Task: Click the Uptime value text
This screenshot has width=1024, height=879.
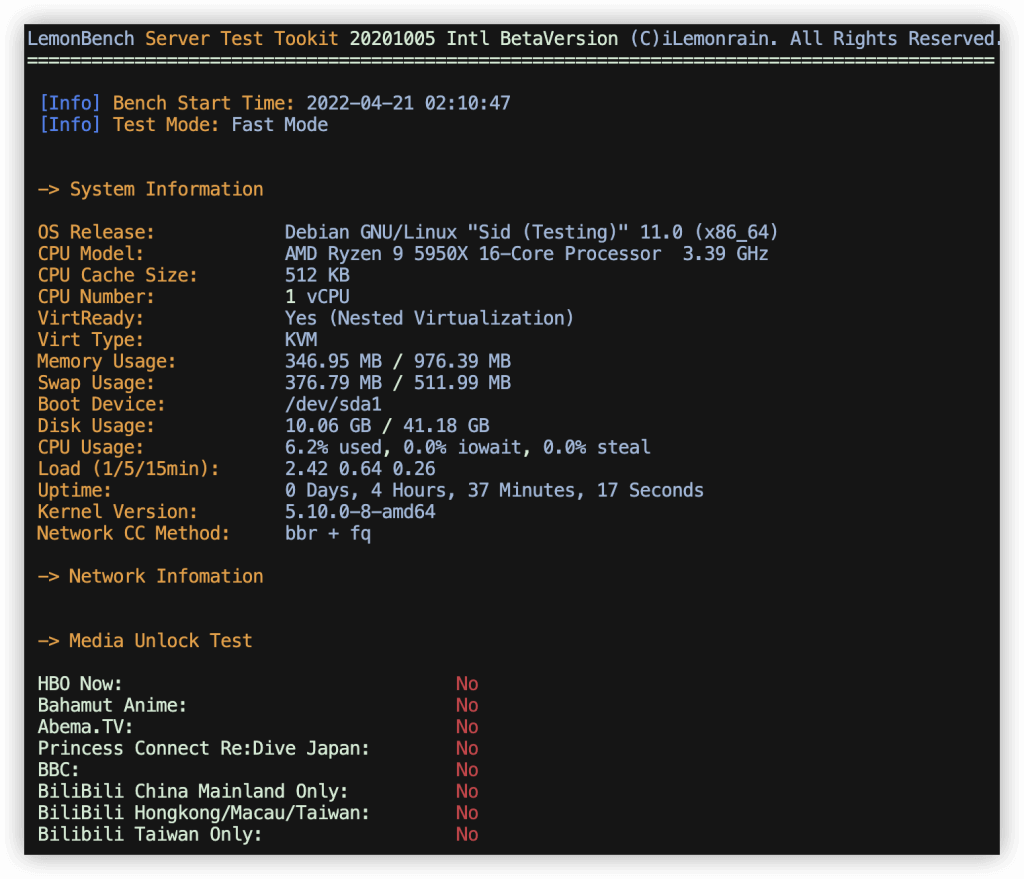Action: coord(494,490)
